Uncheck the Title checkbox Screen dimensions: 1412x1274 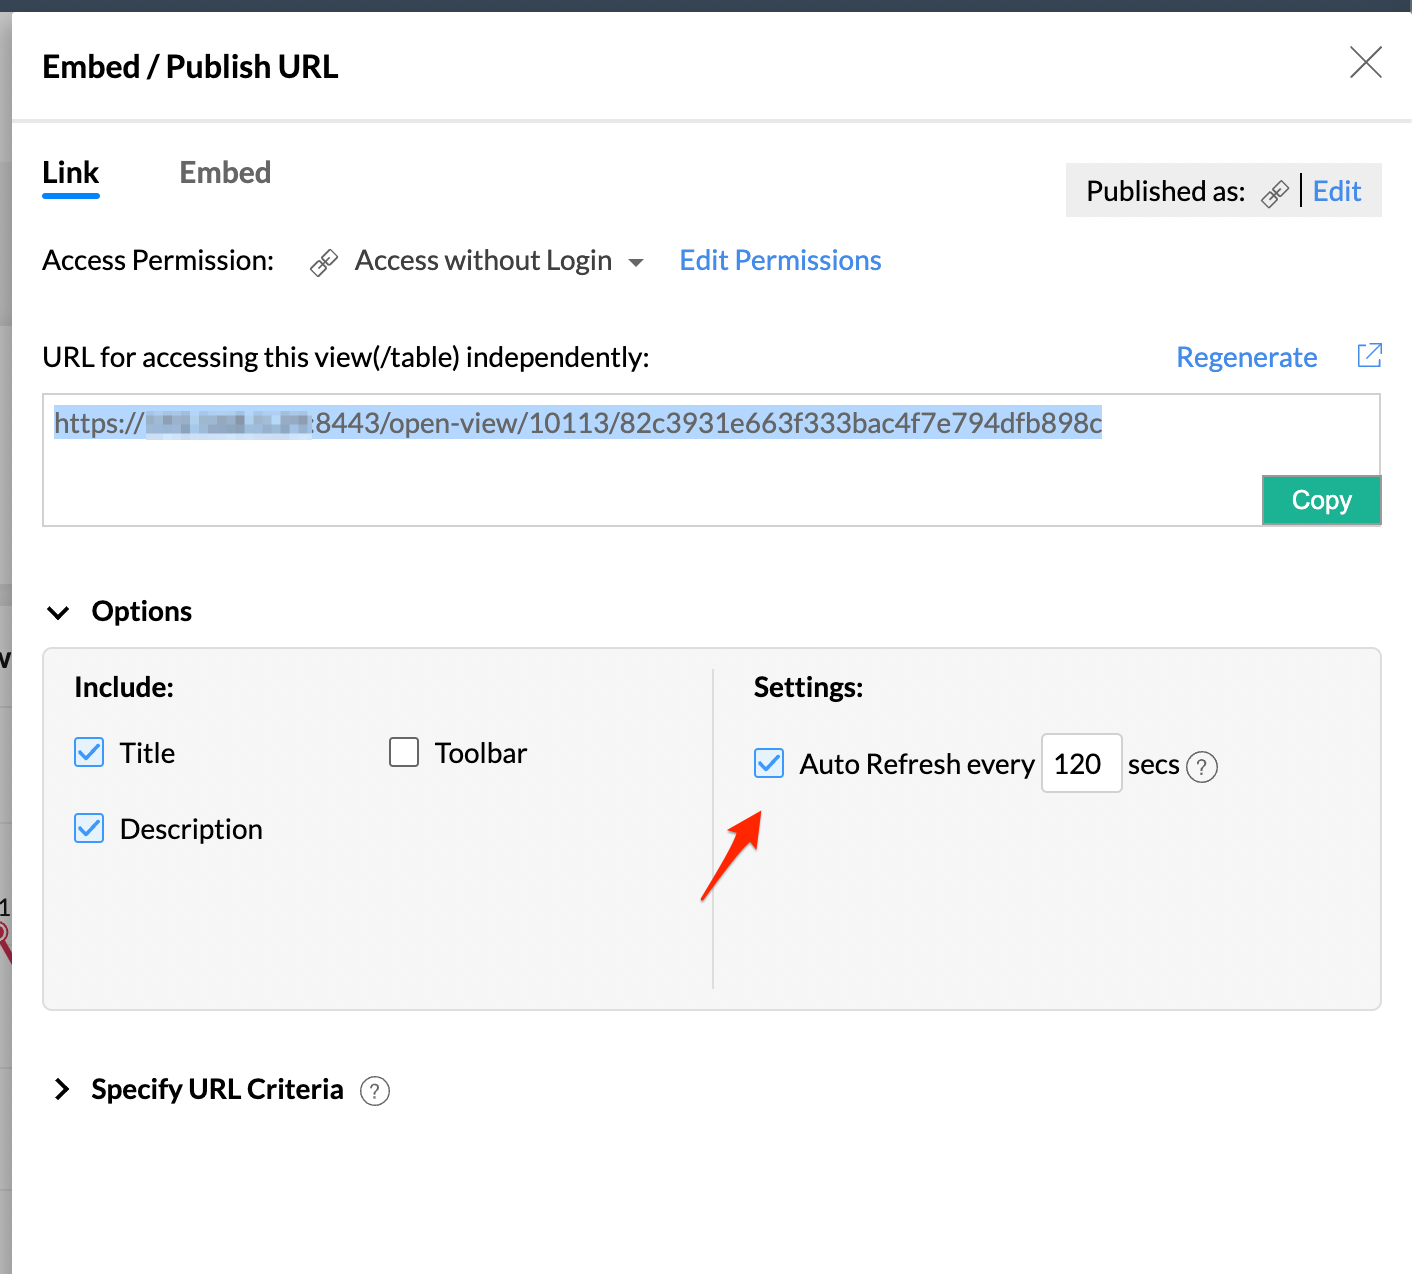pos(89,752)
